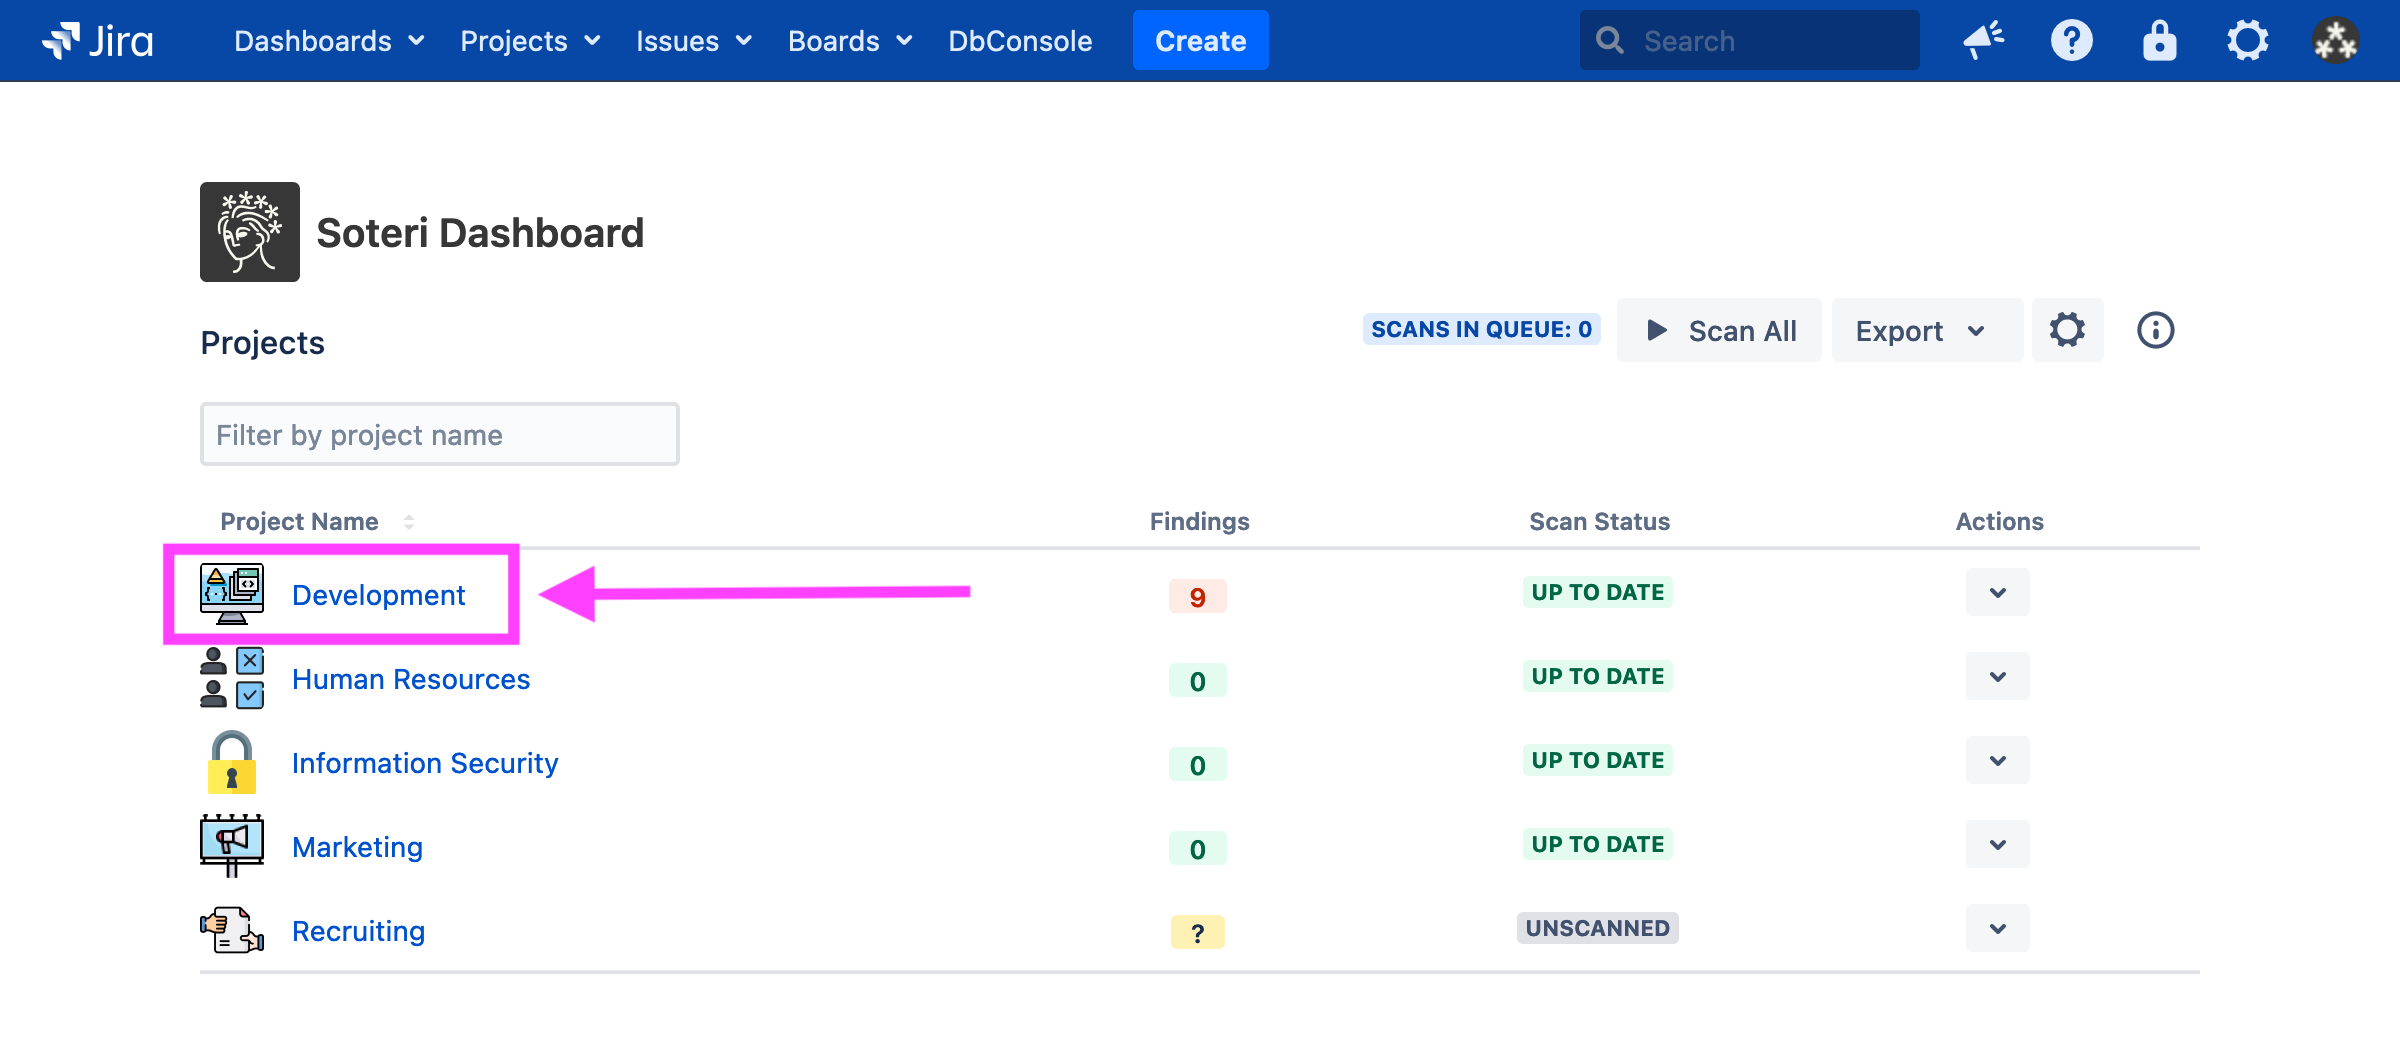This screenshot has height=1041, width=2400.
Task: Open the Boards menu
Action: pyautogui.click(x=849, y=41)
